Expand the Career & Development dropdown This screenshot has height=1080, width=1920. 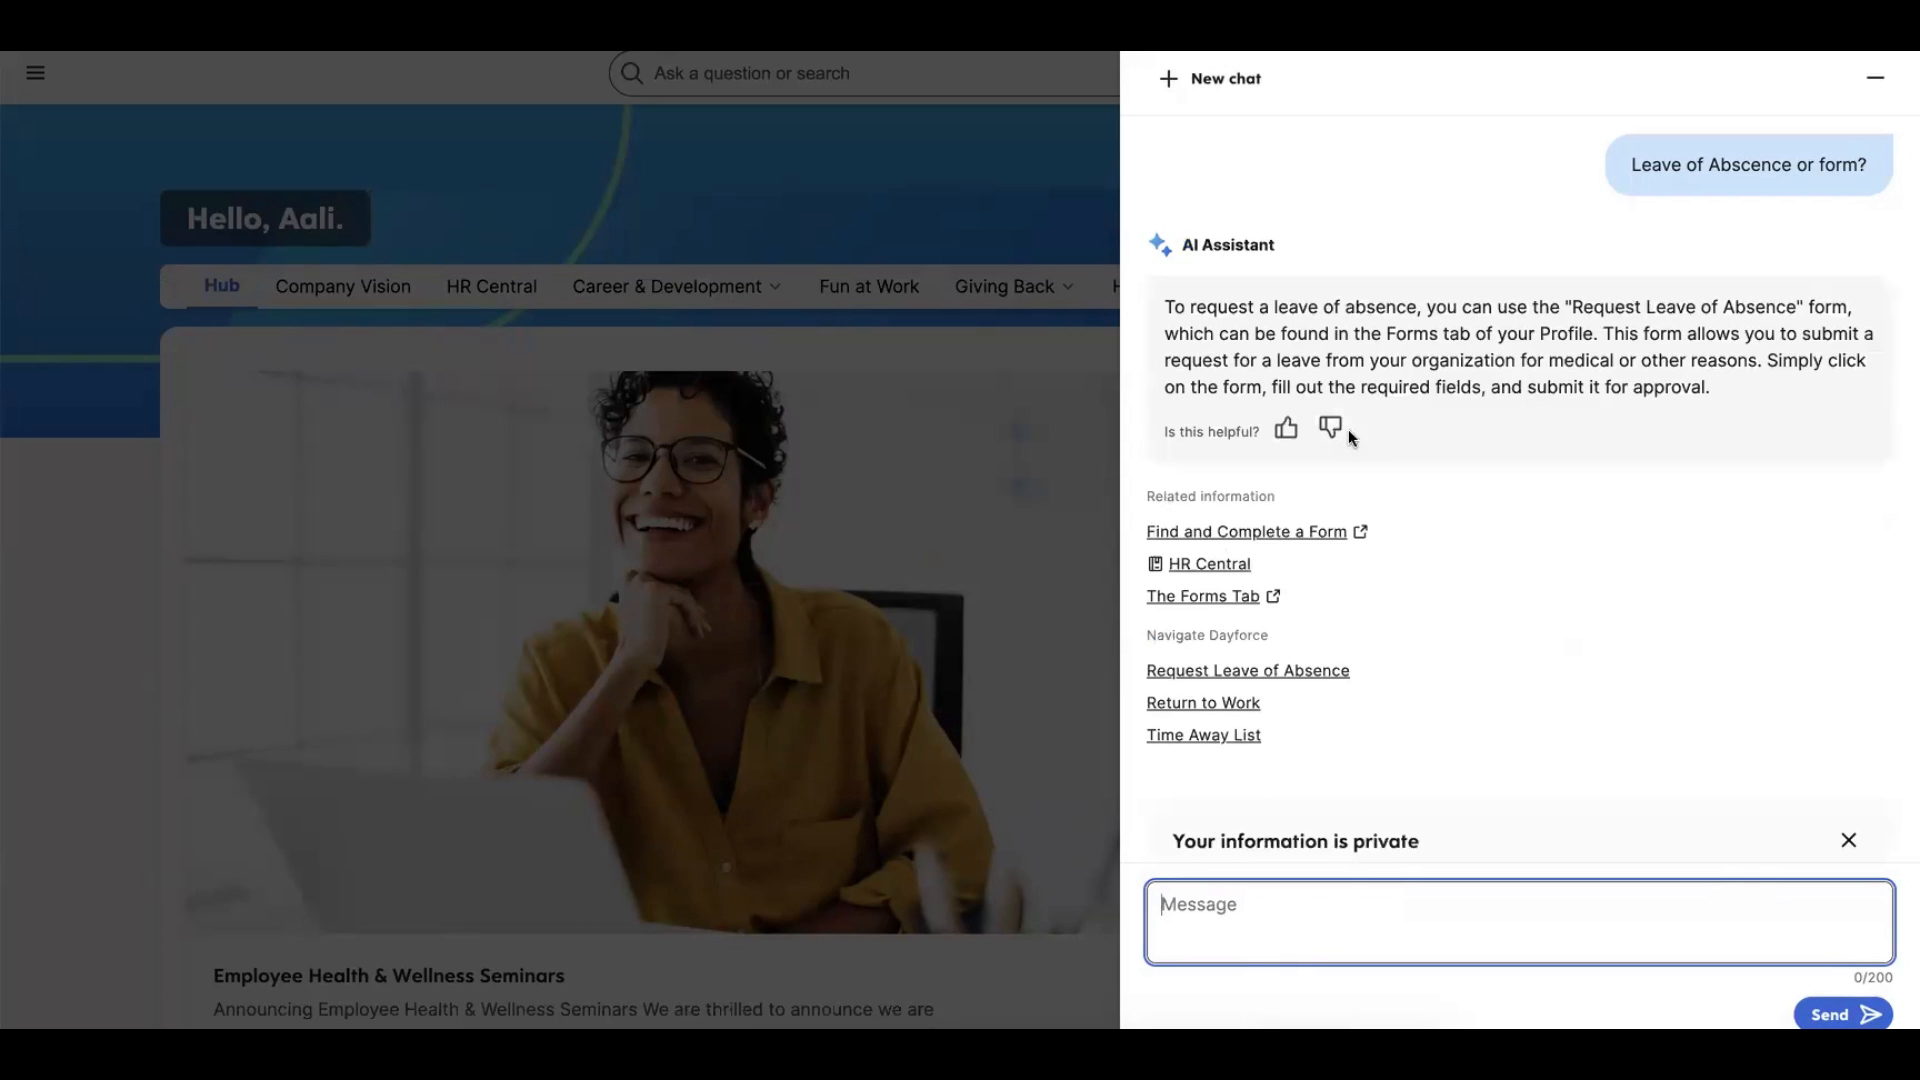[676, 286]
